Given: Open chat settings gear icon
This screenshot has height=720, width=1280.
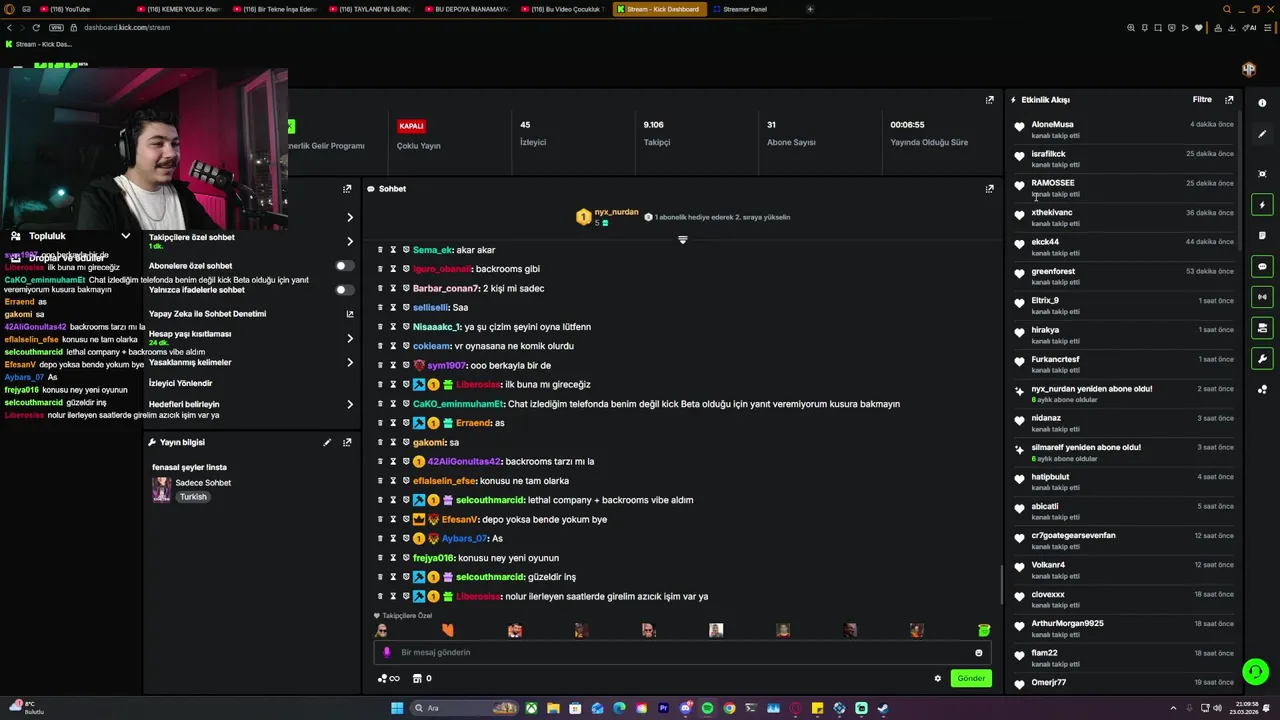Looking at the screenshot, I should 938,678.
